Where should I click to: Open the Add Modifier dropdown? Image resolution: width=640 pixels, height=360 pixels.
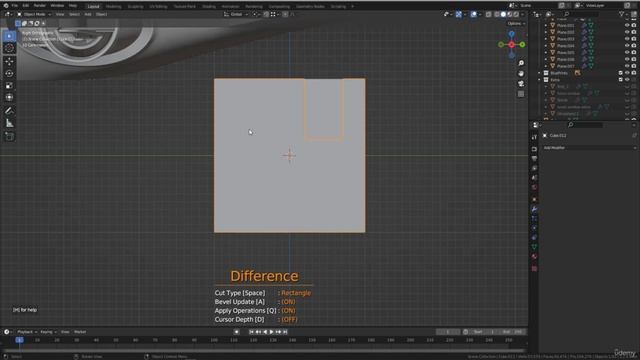589,148
